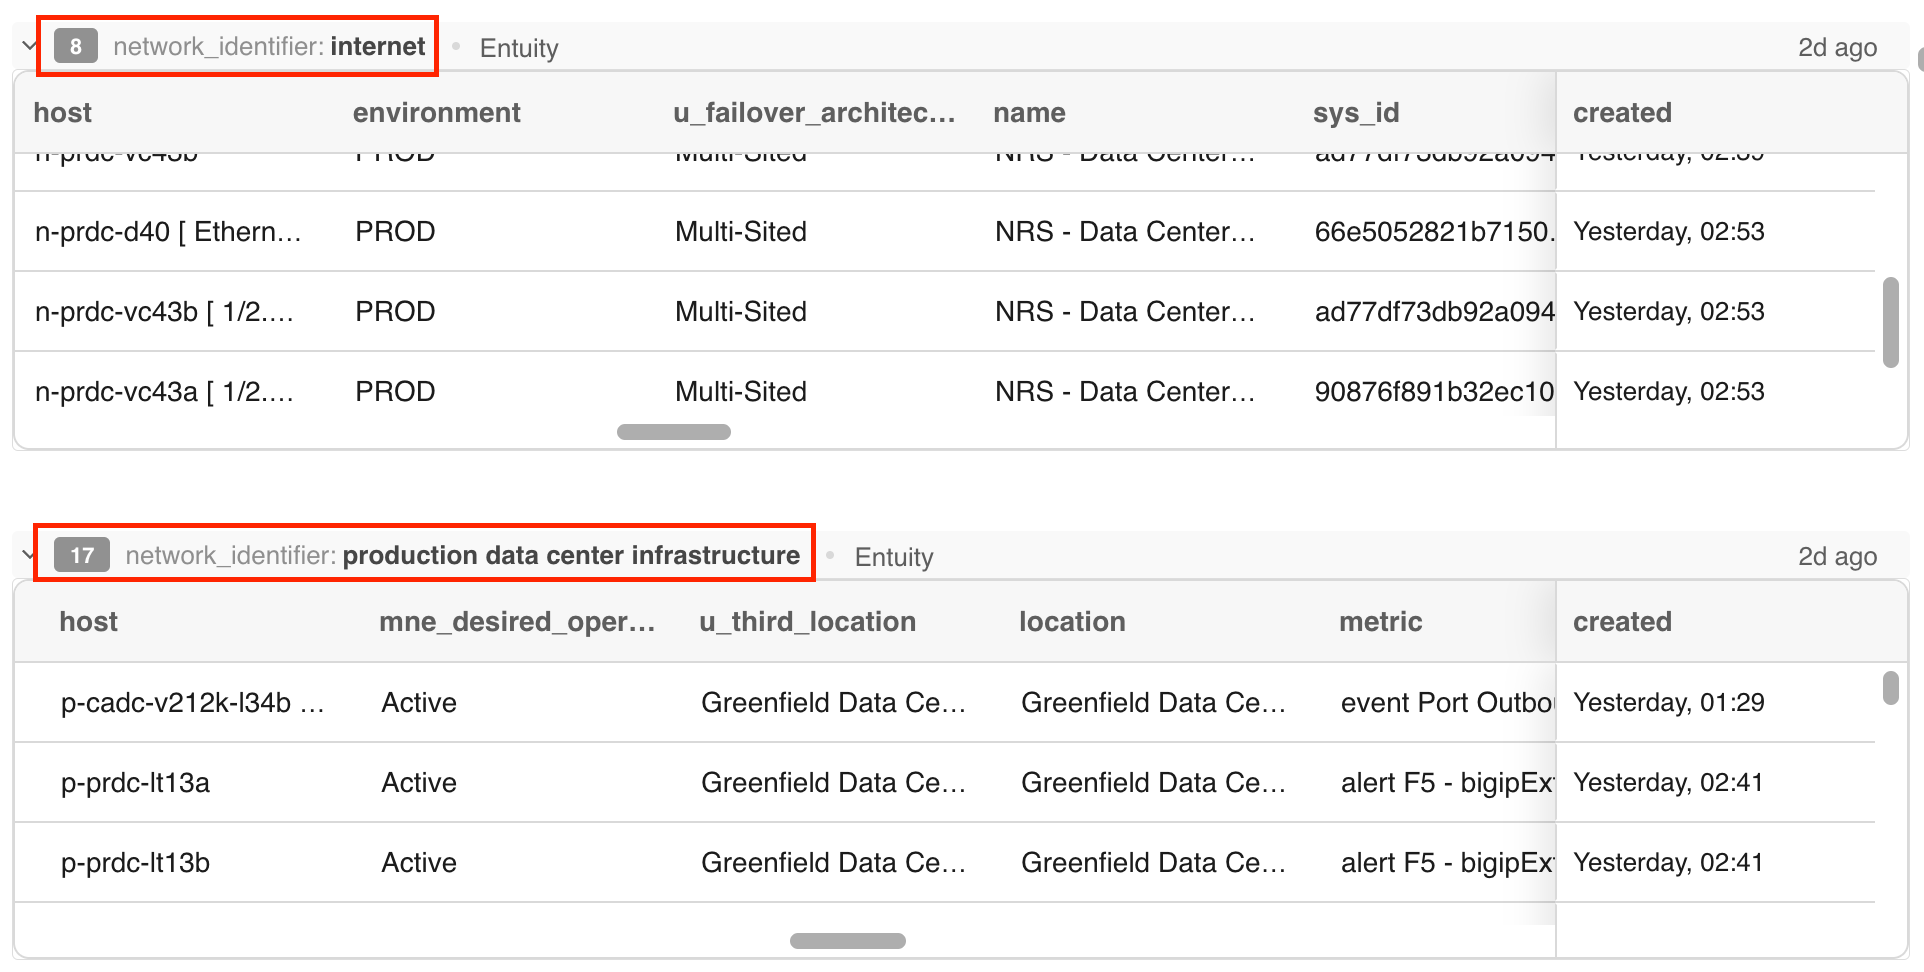Click metric event Port Outbo cell
The width and height of the screenshot is (1924, 972).
point(1447,703)
